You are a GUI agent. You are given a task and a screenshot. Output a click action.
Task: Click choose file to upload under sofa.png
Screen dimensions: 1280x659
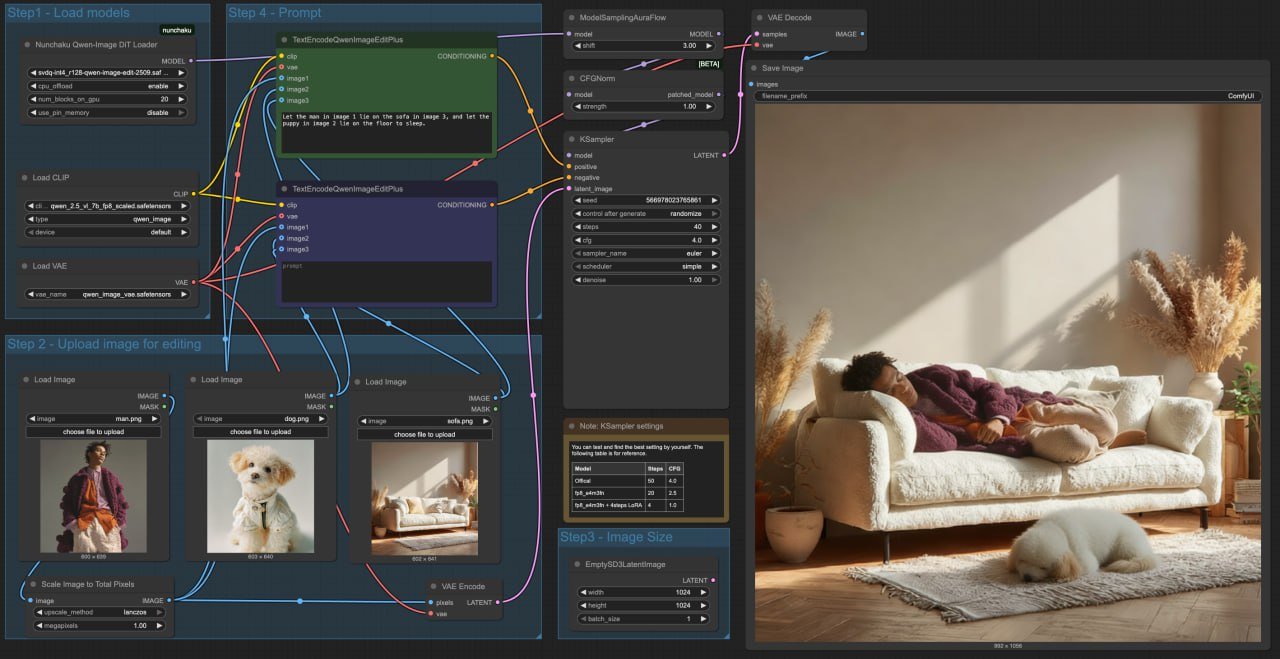[424, 435]
